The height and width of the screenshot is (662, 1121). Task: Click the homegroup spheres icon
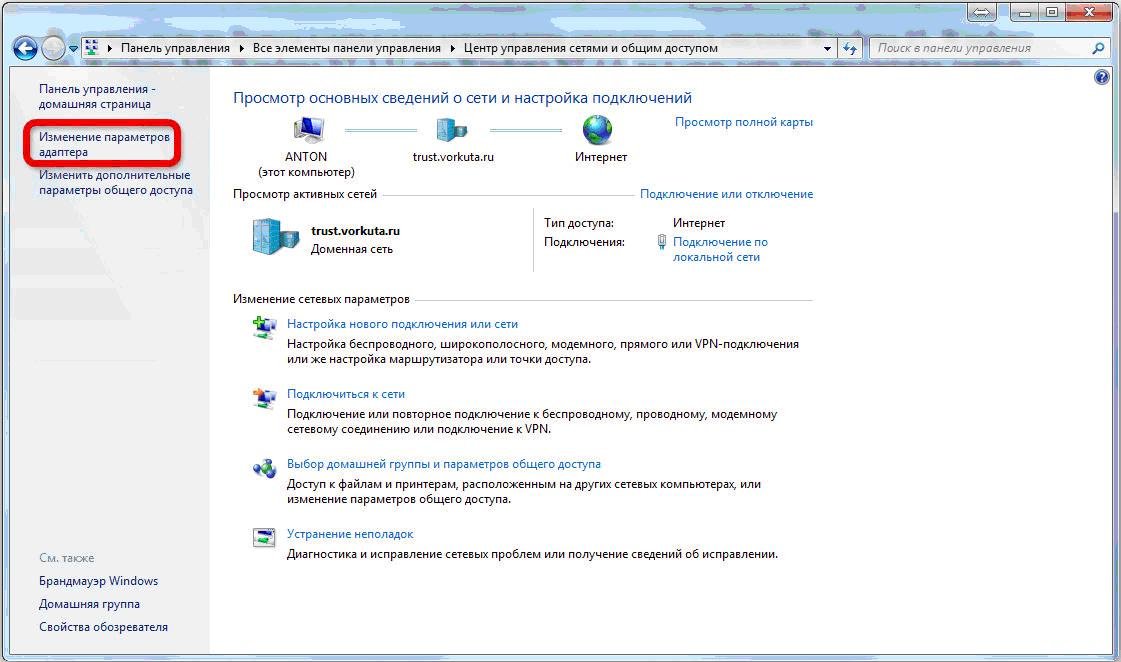click(x=265, y=468)
